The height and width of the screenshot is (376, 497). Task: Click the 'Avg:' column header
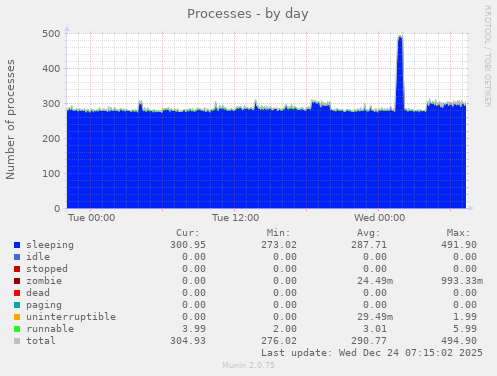click(x=369, y=233)
